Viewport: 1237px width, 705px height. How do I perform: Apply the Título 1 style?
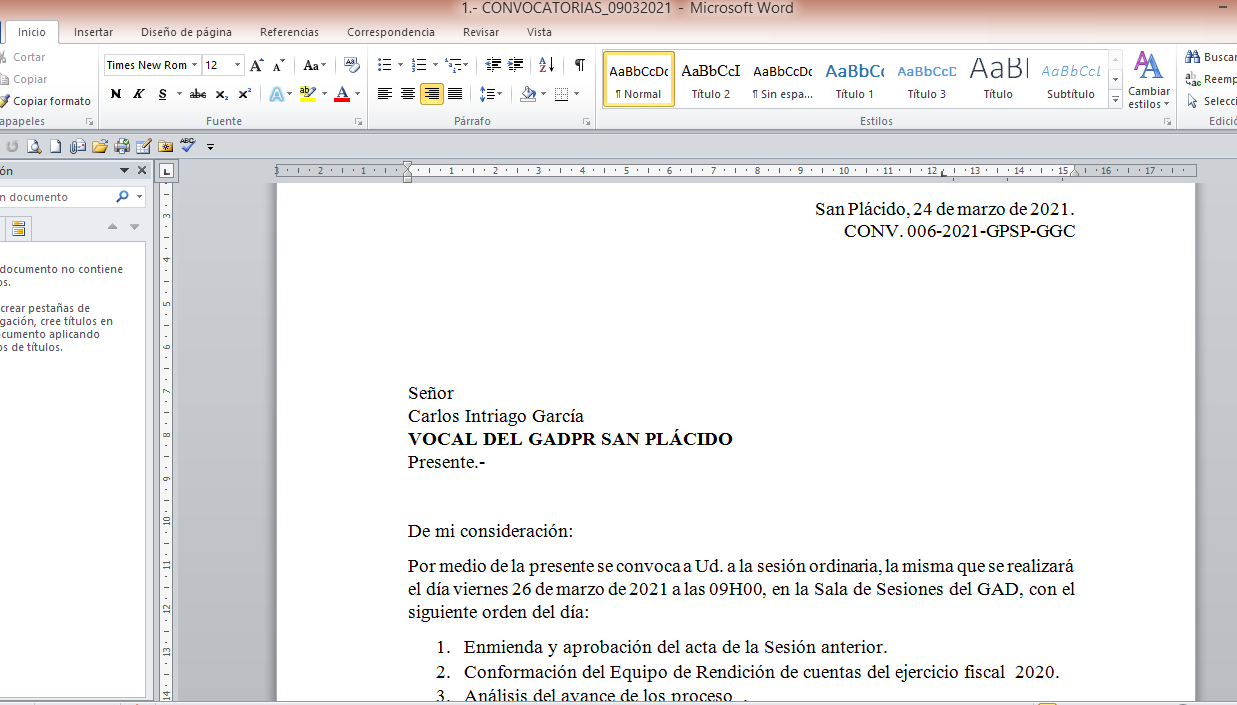pos(854,80)
